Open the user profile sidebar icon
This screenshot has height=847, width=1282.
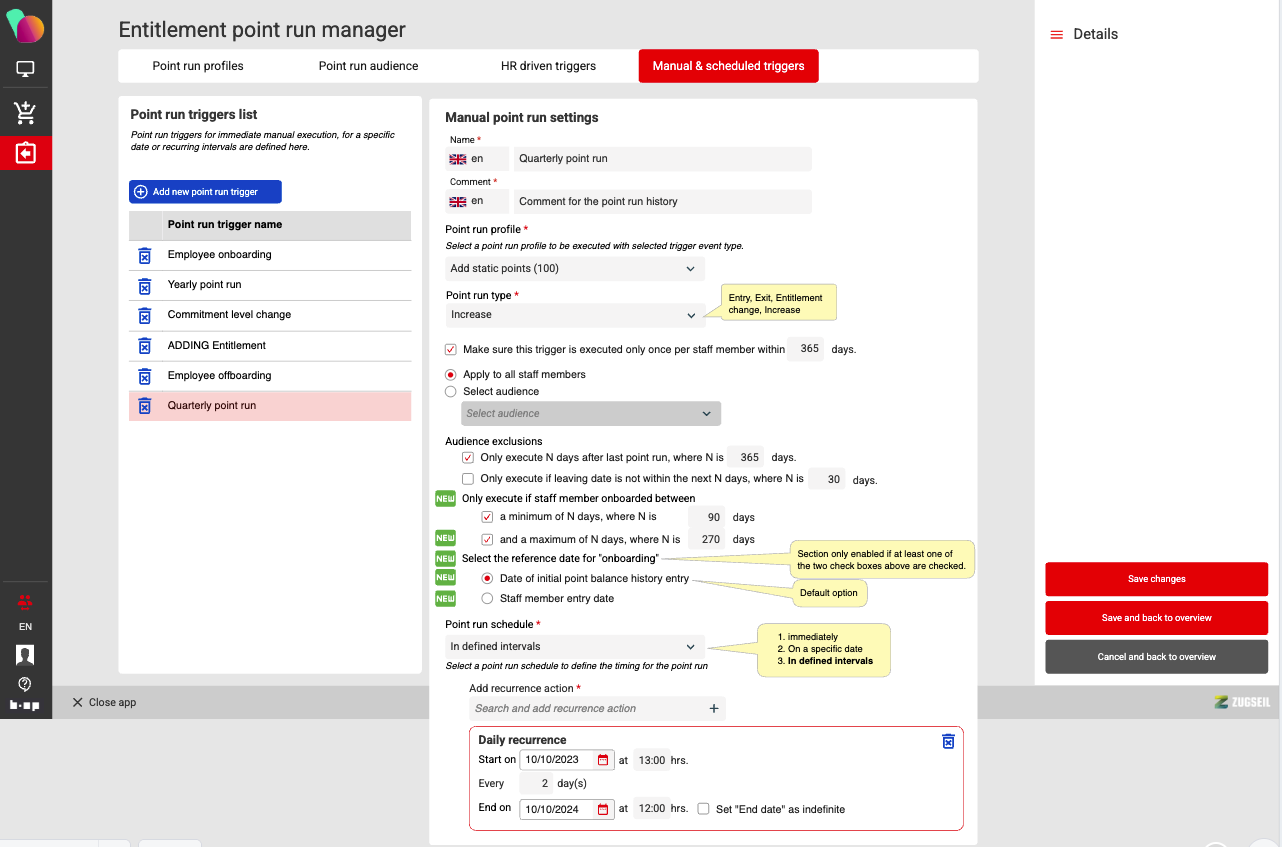pyautogui.click(x=25, y=655)
